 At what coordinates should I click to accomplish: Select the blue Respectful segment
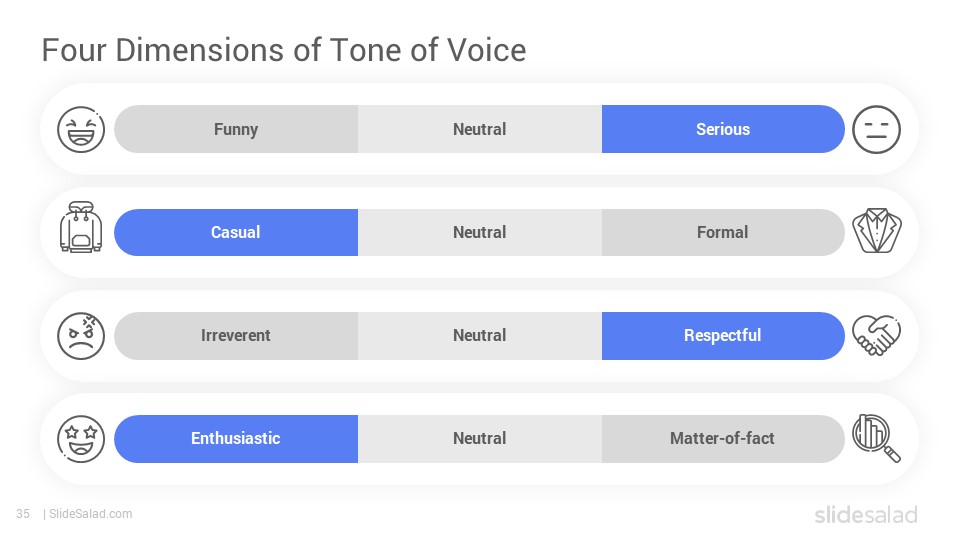(723, 336)
